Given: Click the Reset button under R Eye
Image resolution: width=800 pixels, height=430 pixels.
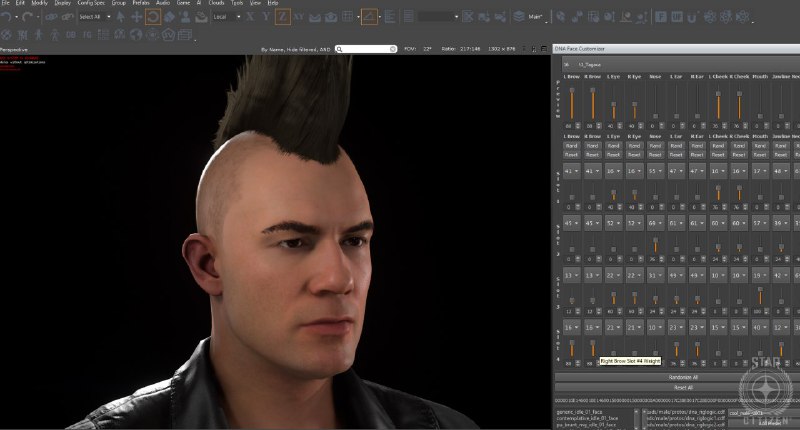Looking at the screenshot, I should point(634,155).
